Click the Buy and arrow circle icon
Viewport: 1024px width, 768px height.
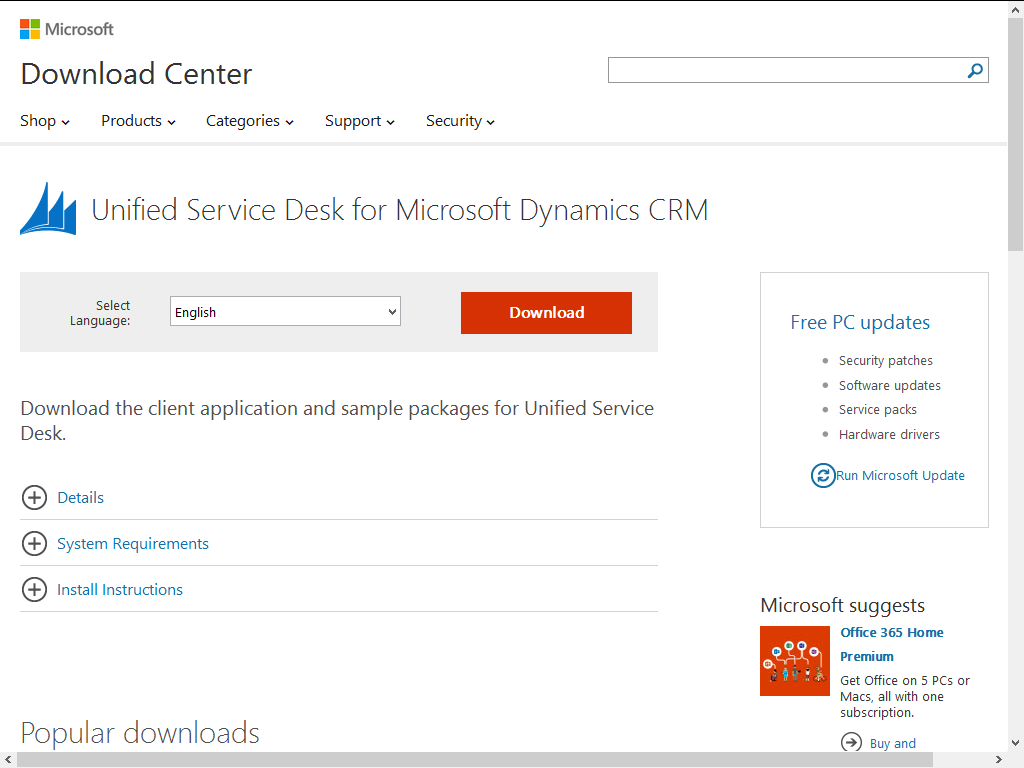[851, 742]
